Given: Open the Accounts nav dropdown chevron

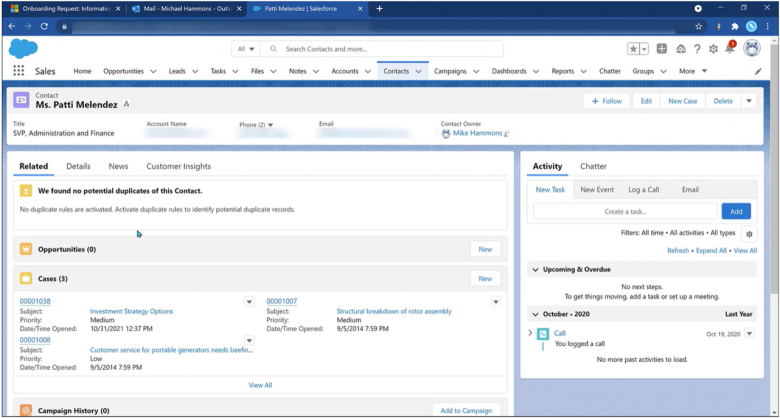Looking at the screenshot, I should point(368,72).
